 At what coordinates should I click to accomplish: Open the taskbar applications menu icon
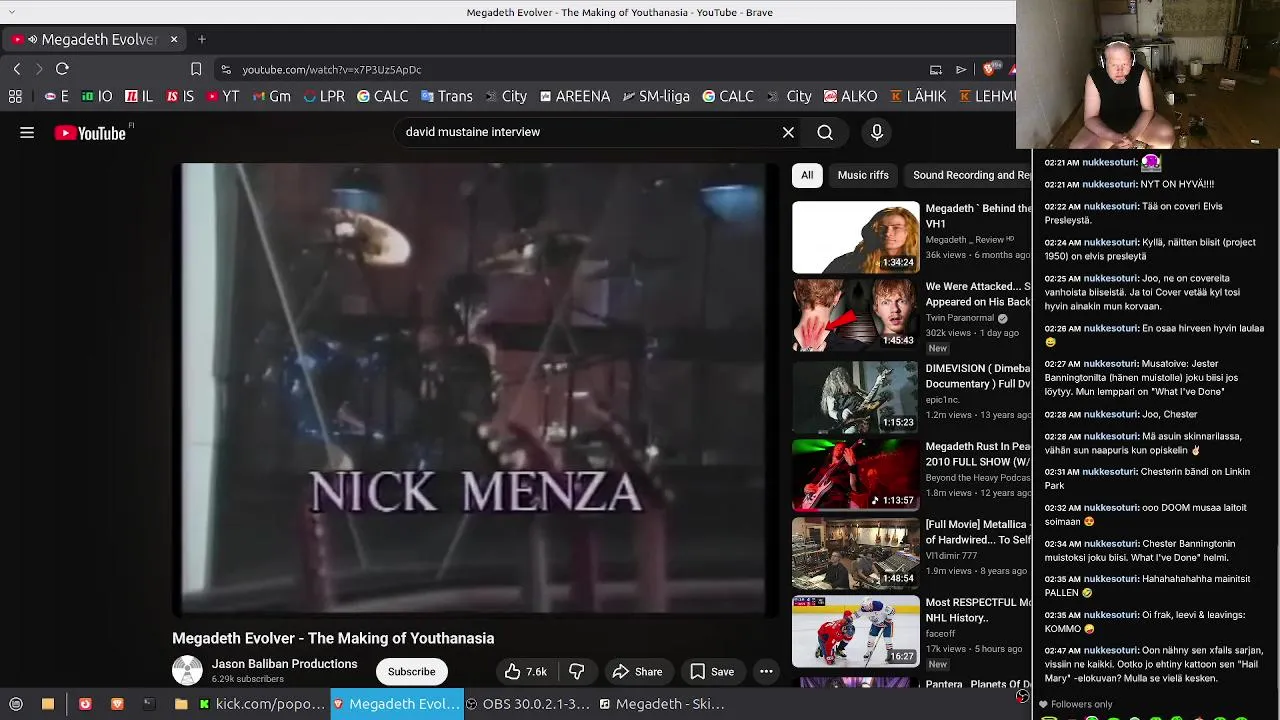click(x=16, y=704)
